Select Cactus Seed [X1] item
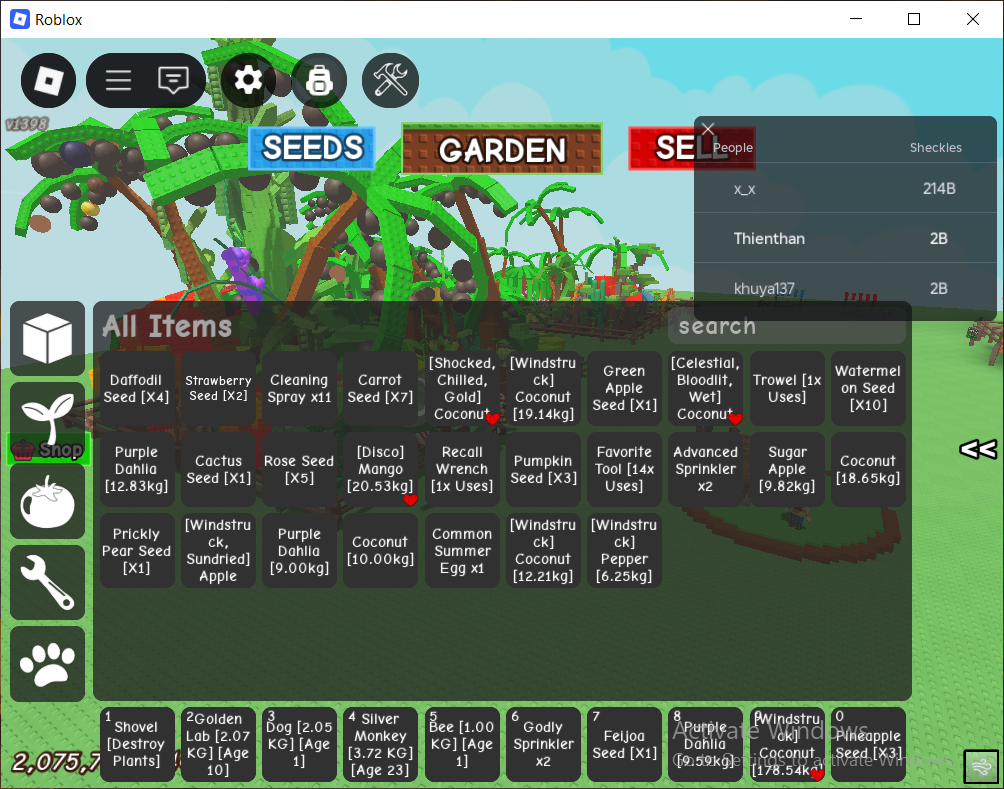 pyautogui.click(x=218, y=469)
